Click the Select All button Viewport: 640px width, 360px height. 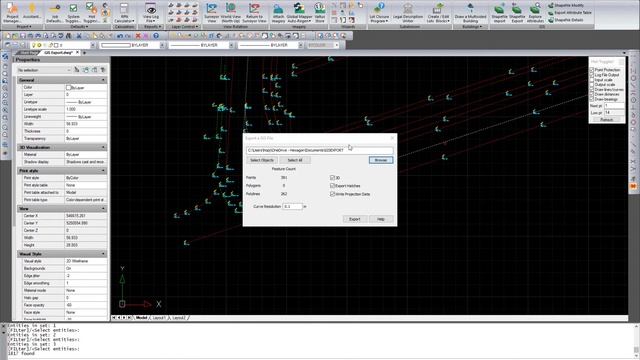[295, 160]
